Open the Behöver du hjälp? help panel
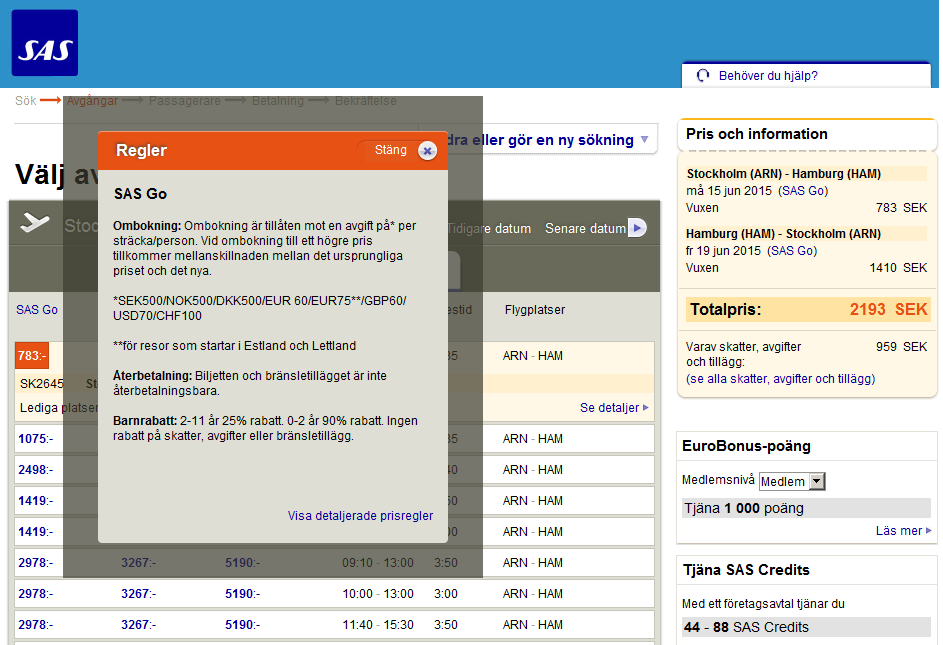943x645 pixels. point(806,76)
